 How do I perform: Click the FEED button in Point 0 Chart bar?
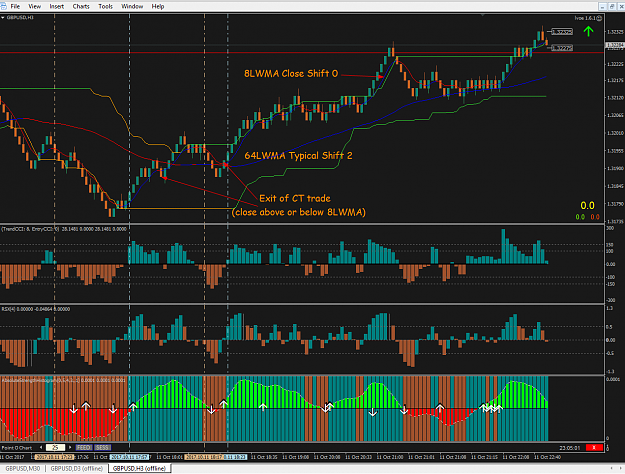click(x=84, y=448)
